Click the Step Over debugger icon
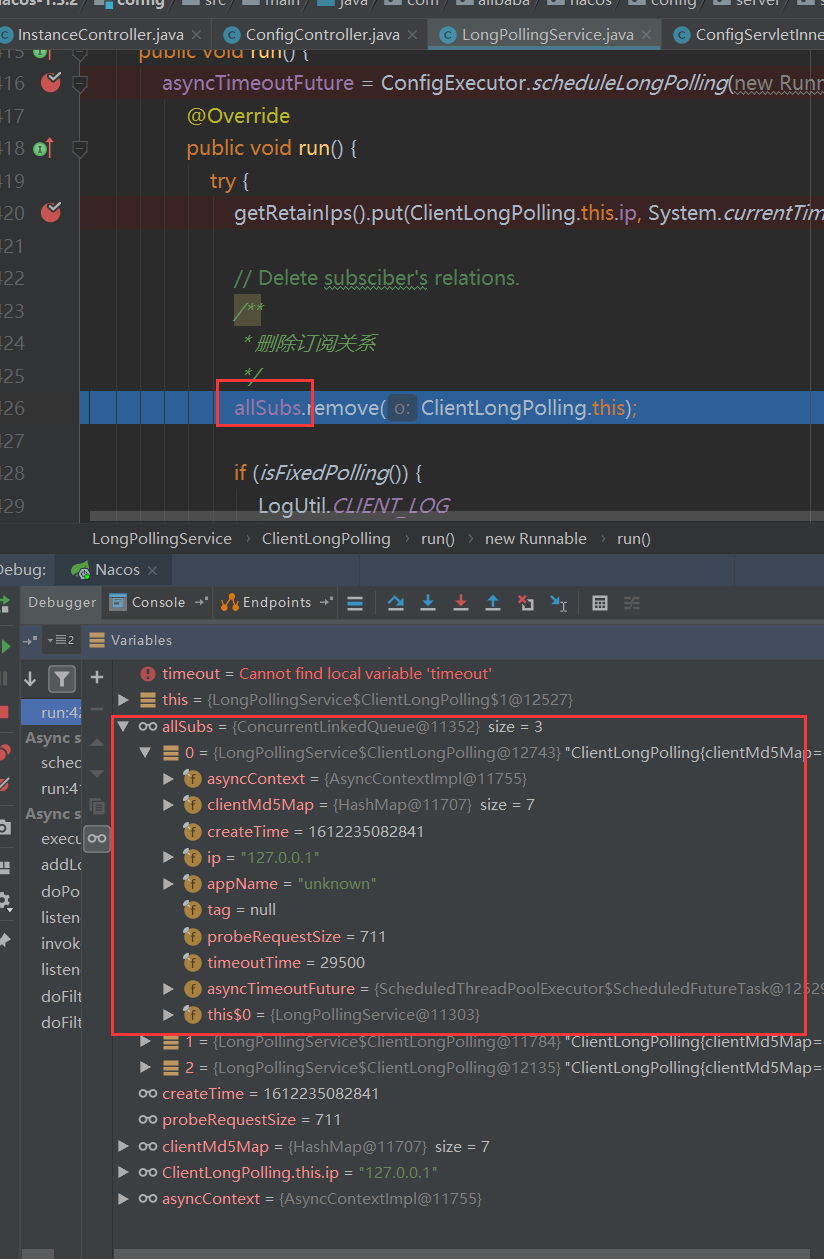 pos(396,603)
